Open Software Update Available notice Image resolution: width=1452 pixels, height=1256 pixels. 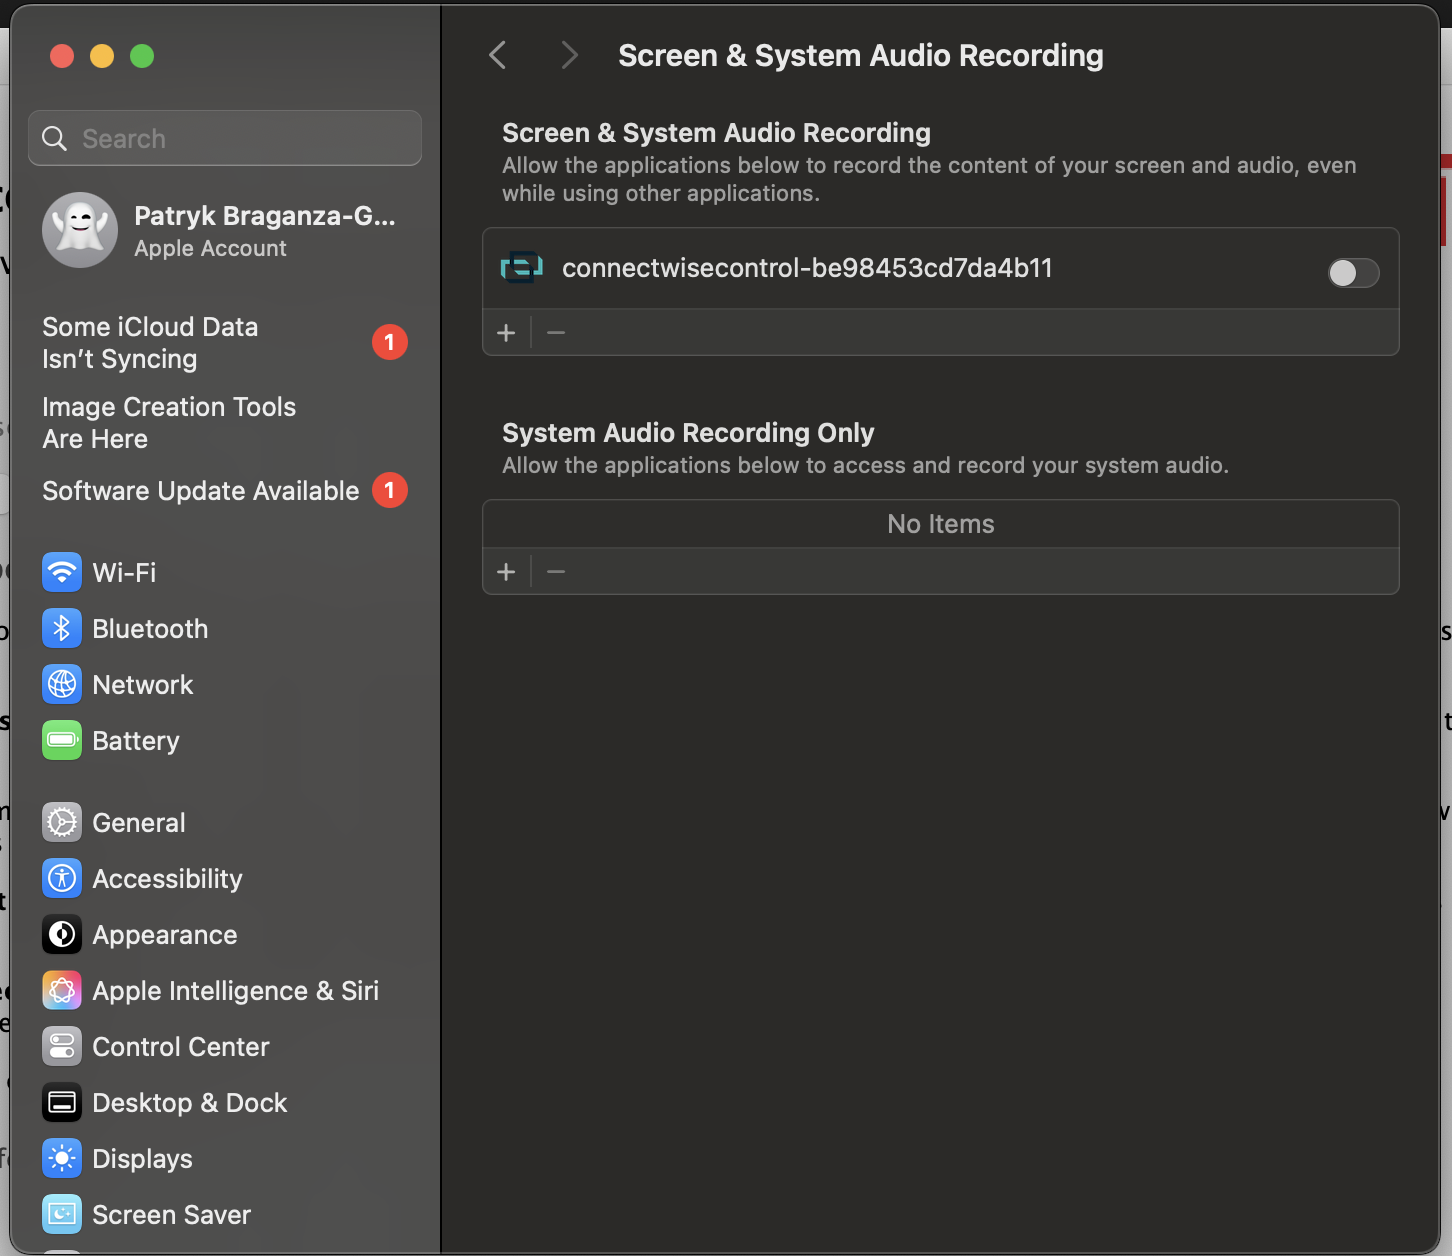click(201, 491)
